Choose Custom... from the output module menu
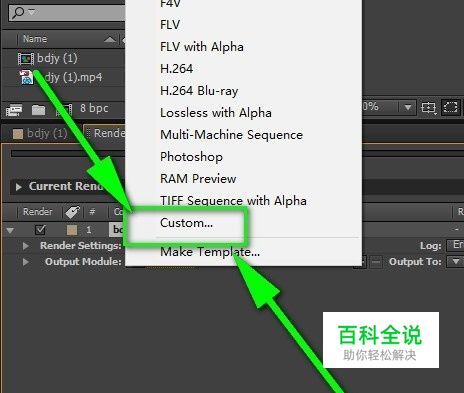Screen dimensions: 464x393 pos(186,223)
